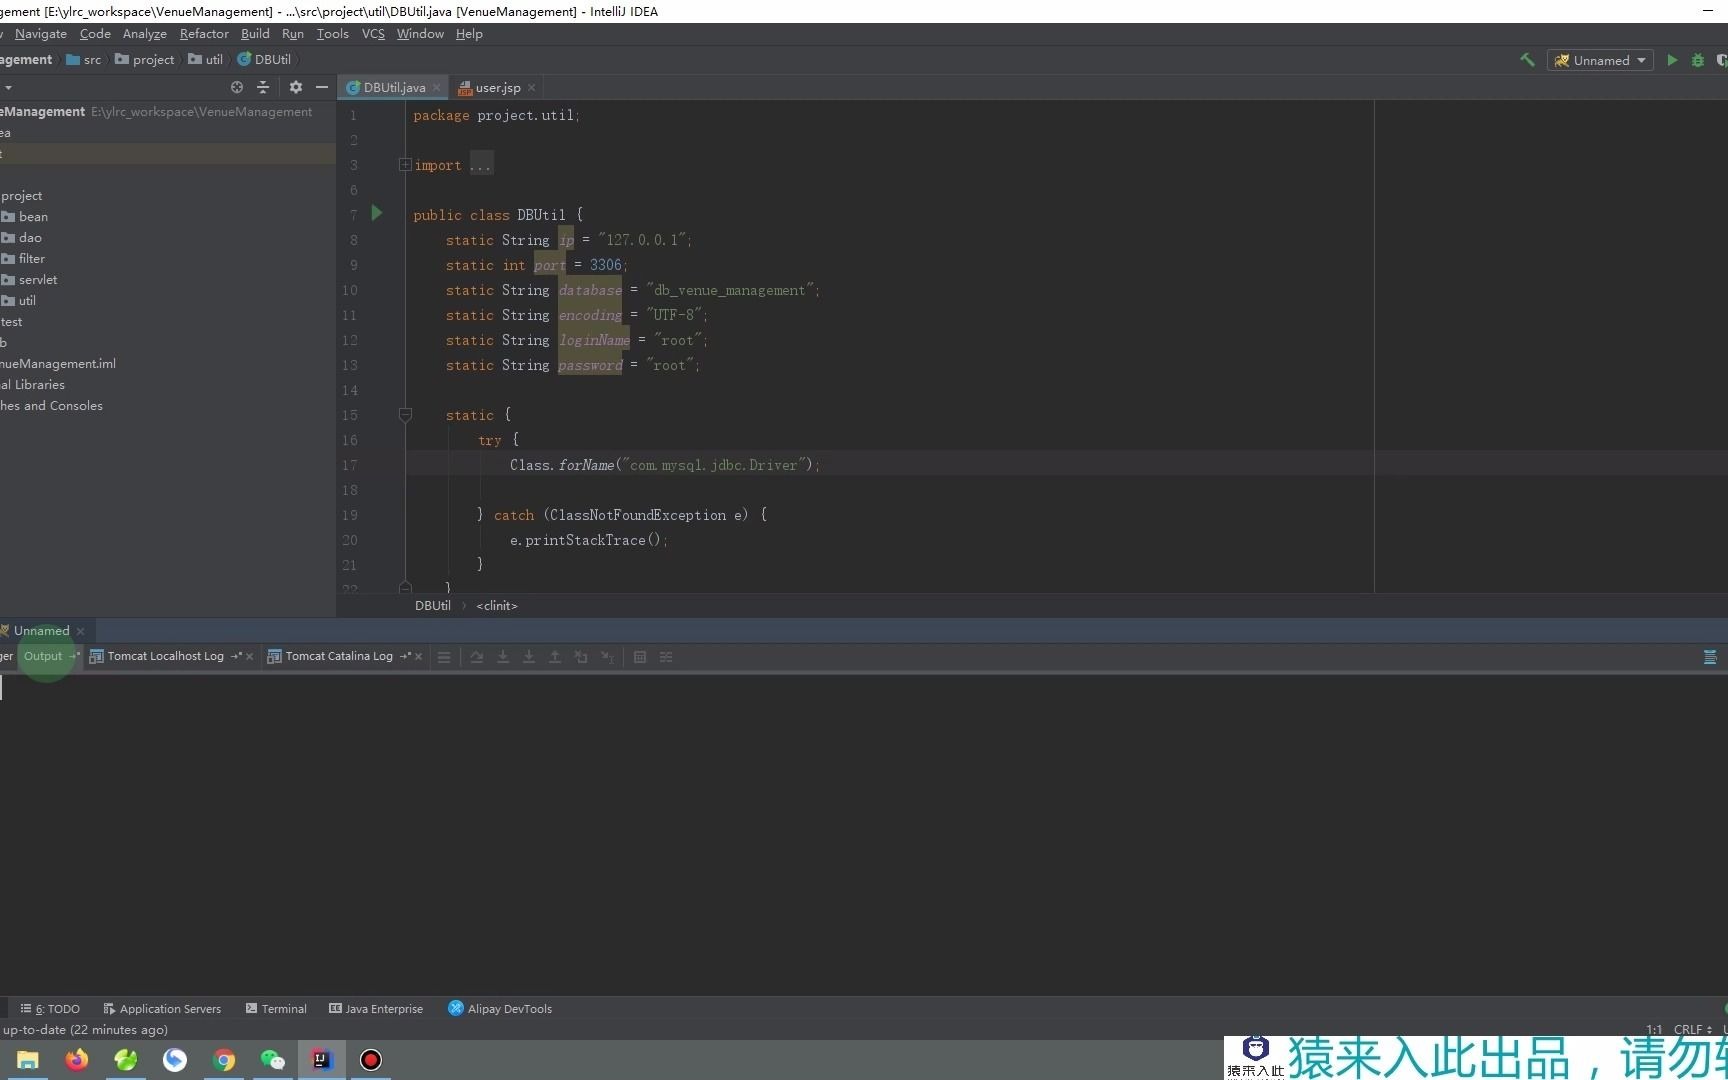
Task: Close the Unnamed run tab
Action: [80, 631]
